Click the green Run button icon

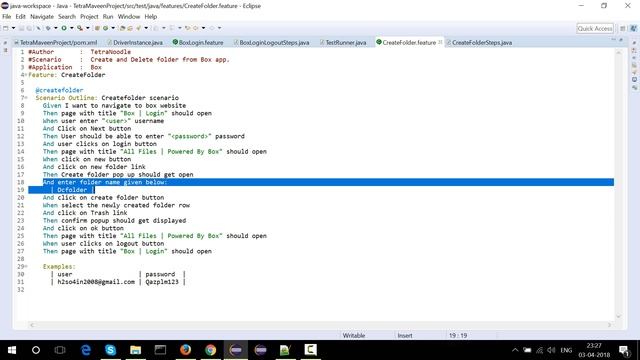(64, 28)
